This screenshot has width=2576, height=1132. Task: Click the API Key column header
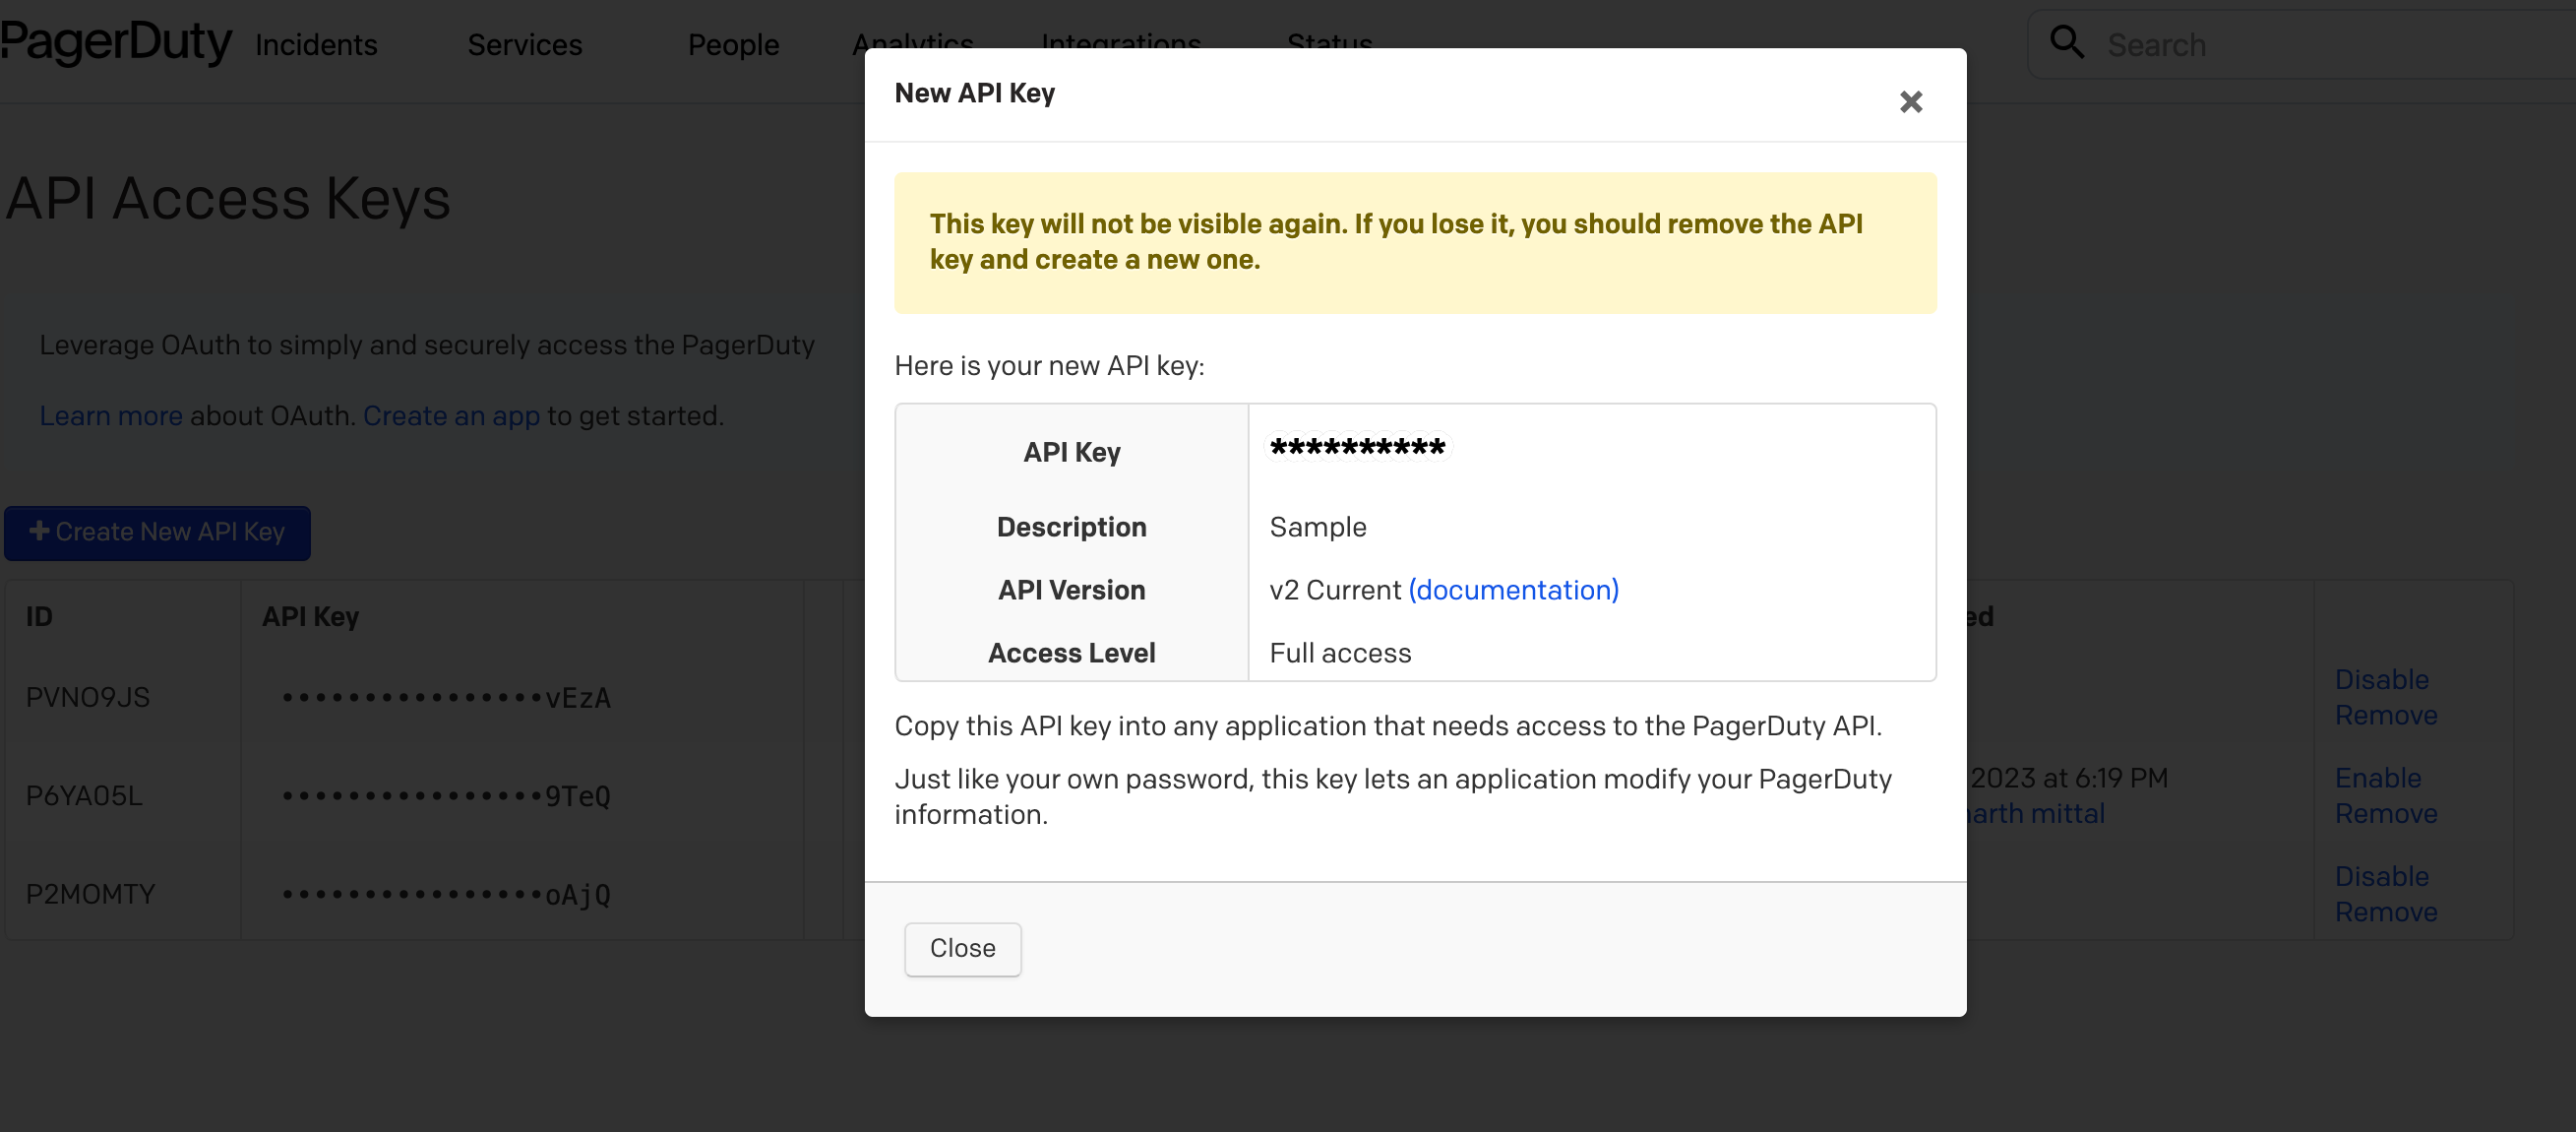(310, 616)
